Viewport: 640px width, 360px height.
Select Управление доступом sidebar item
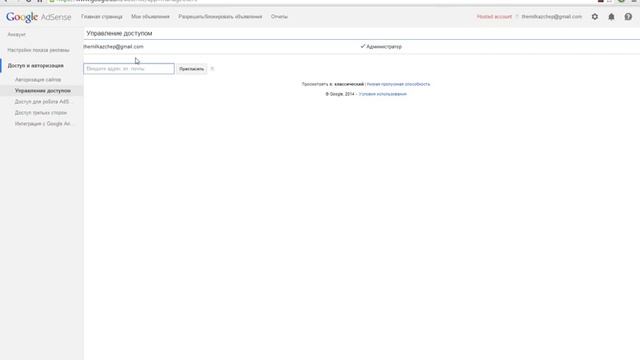pyautogui.click(x=42, y=91)
